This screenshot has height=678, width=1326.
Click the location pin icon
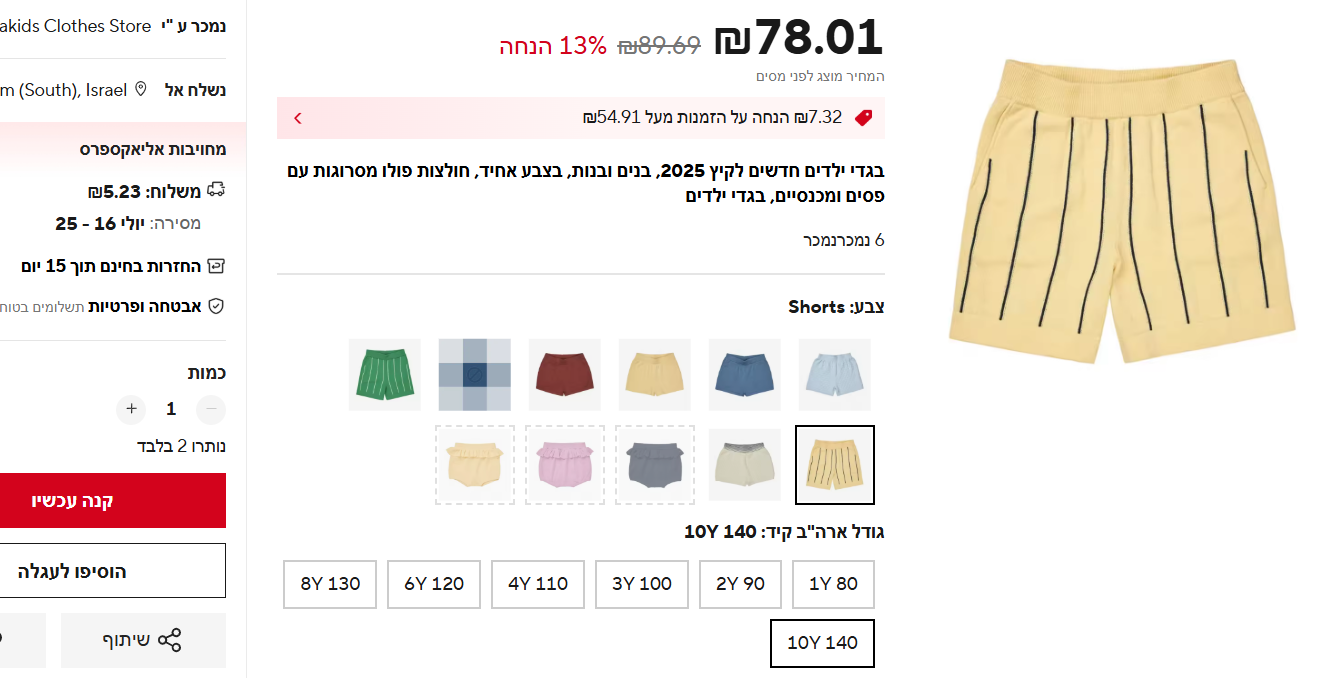[x=141, y=89]
